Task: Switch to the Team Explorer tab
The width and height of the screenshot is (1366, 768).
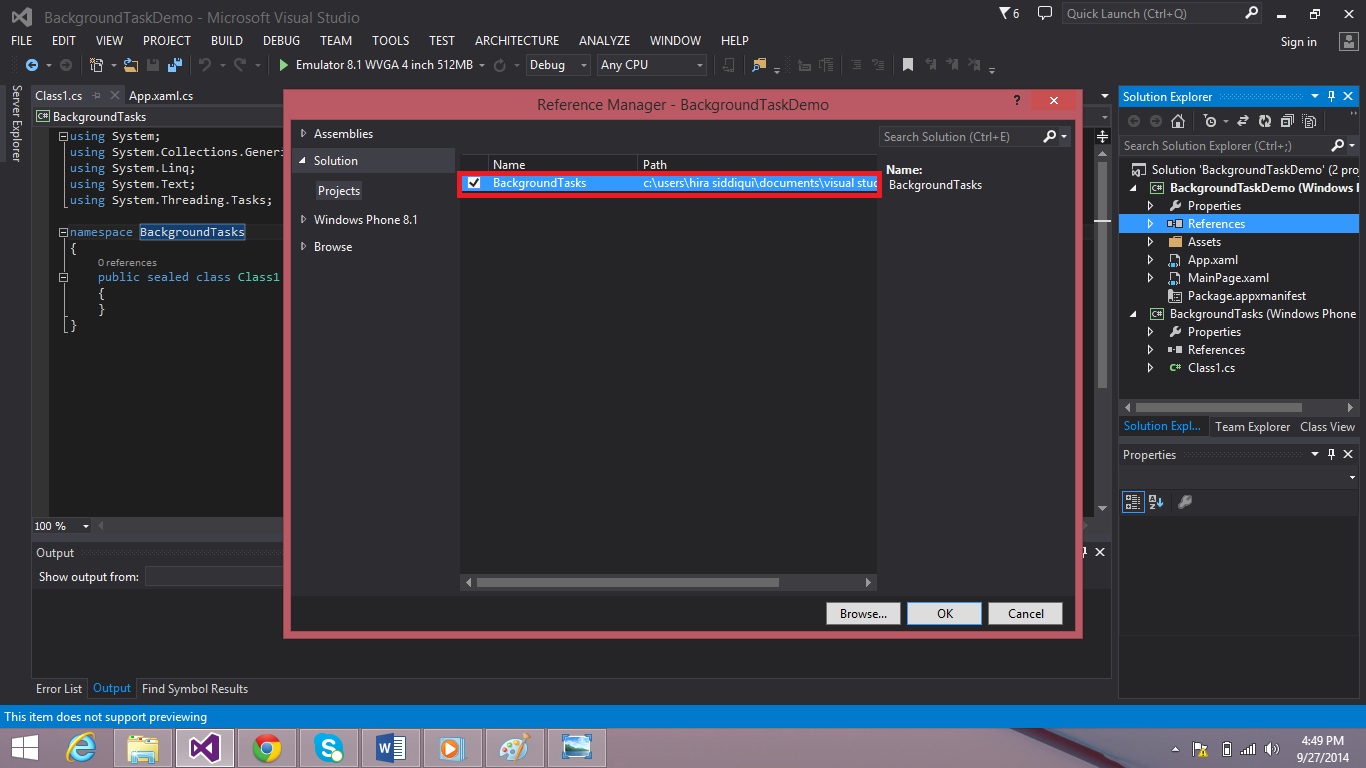Action: (1252, 427)
